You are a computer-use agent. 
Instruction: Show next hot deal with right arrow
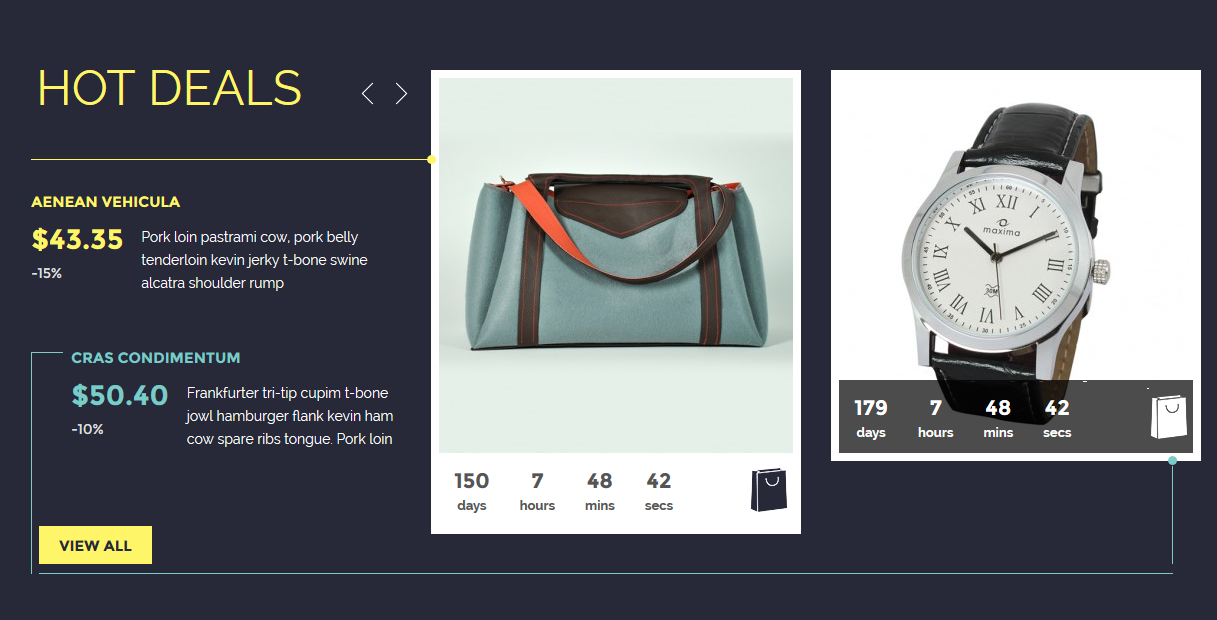click(x=401, y=93)
